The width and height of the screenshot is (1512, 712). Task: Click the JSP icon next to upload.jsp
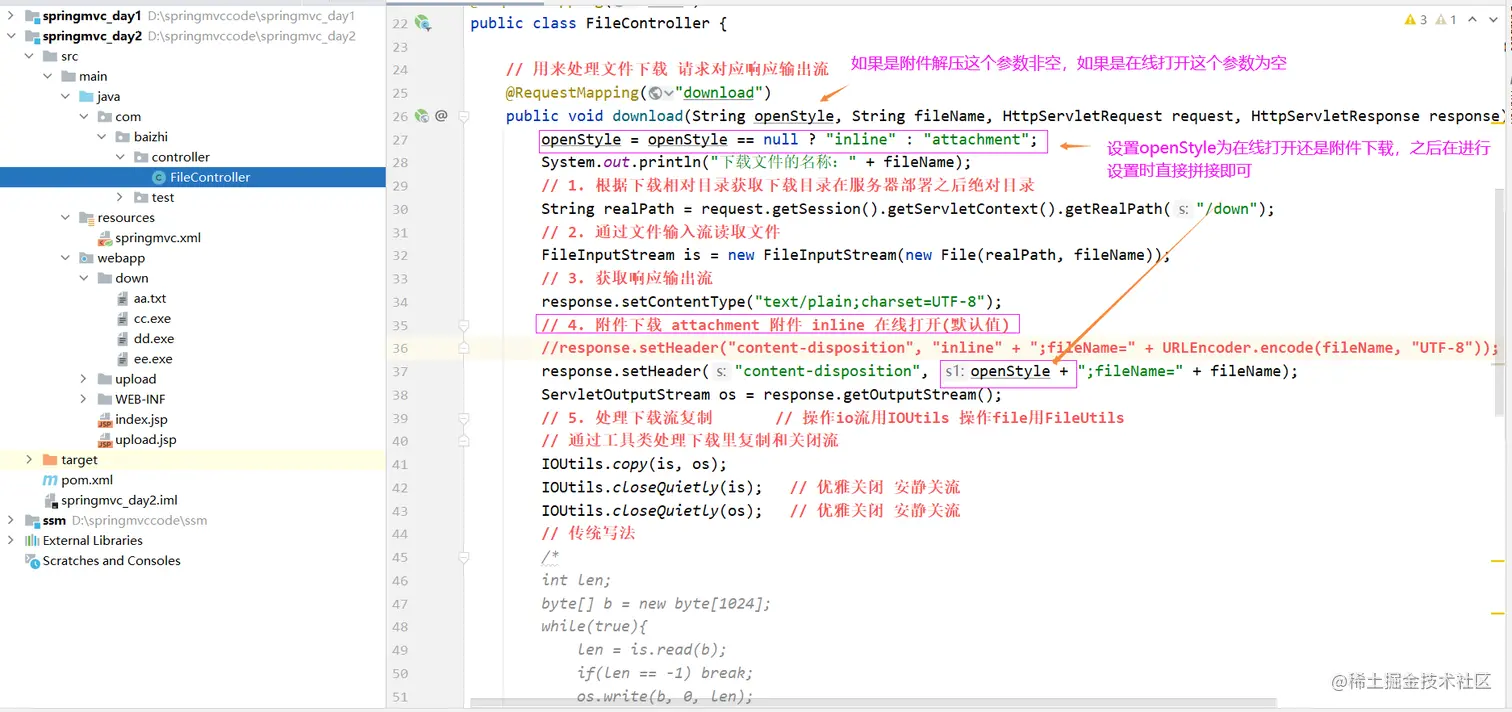[105, 439]
